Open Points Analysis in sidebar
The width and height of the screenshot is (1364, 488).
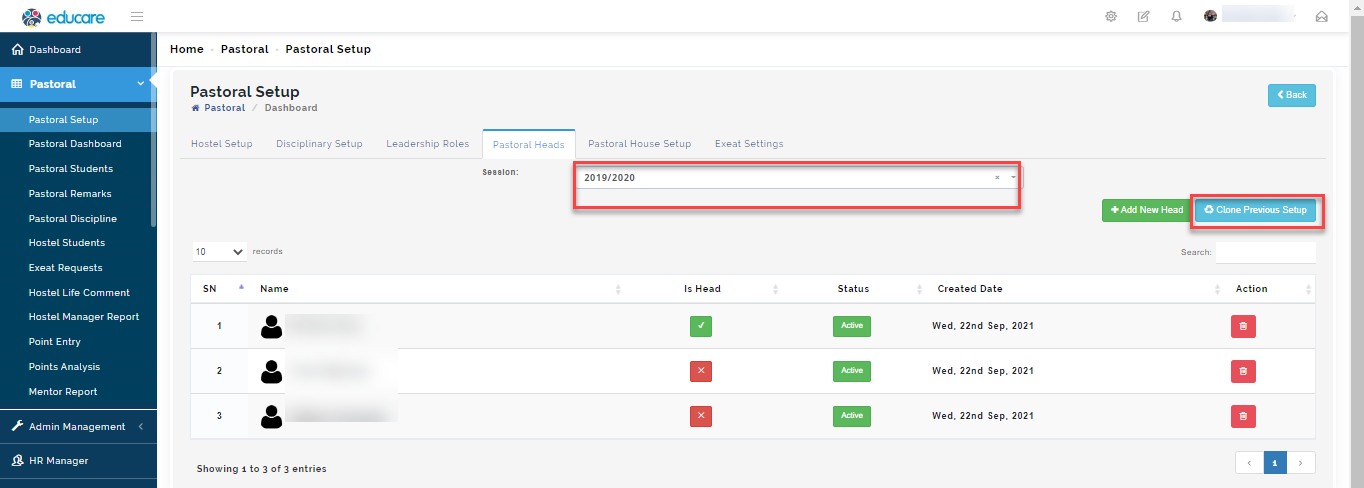pos(65,367)
